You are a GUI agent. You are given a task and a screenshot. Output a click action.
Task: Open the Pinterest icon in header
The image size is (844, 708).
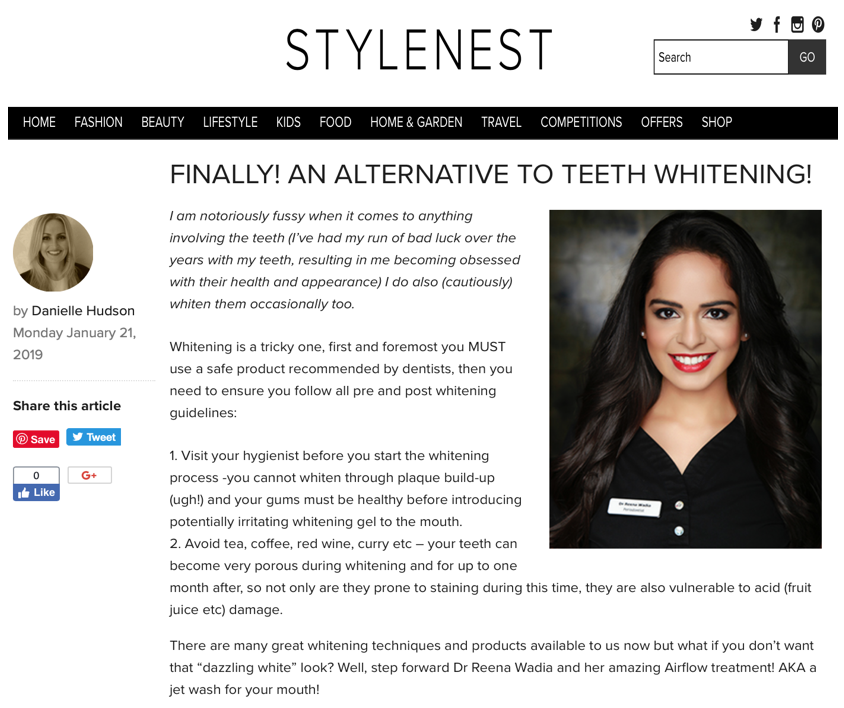pyautogui.click(x=818, y=24)
